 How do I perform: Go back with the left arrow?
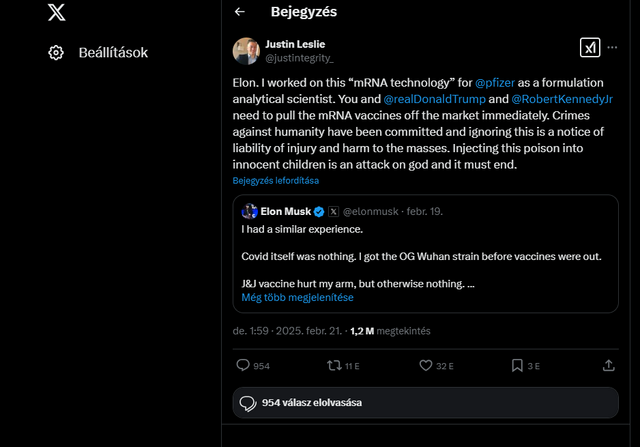pyautogui.click(x=239, y=12)
